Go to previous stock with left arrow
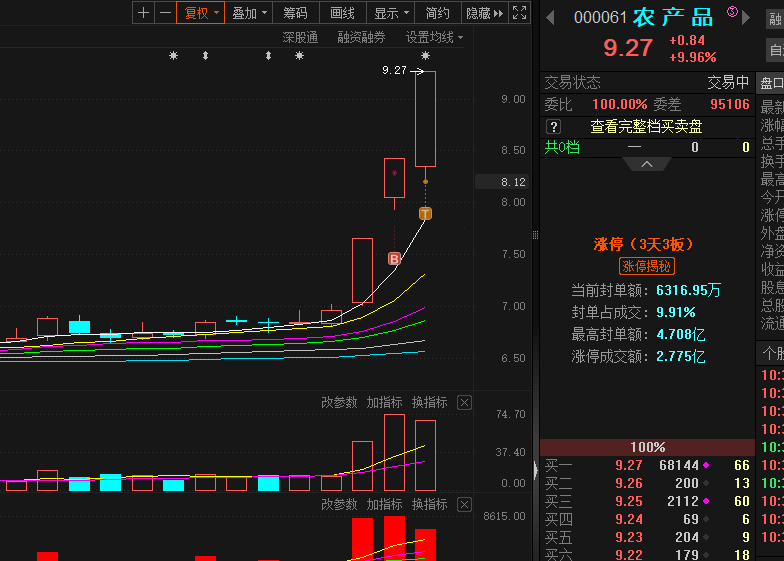This screenshot has height=561, width=784. tap(550, 18)
